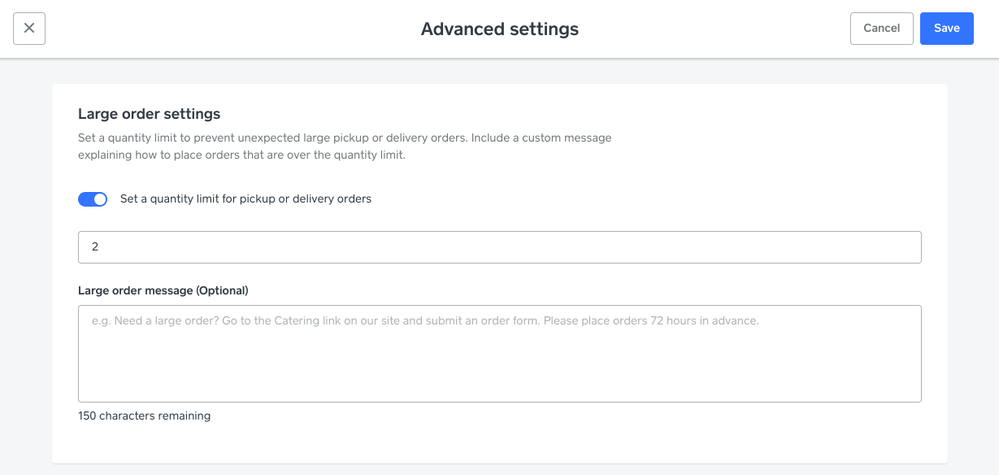The image size is (999, 475).
Task: Click the word "(Optional)" in the message label
Action: click(x=222, y=291)
